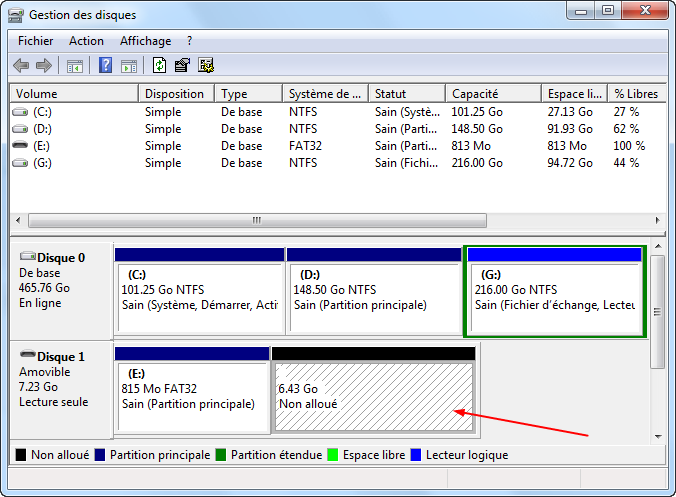Click the blue Lecteur logique legend swatch
This screenshot has height=497, width=676.
(416, 455)
